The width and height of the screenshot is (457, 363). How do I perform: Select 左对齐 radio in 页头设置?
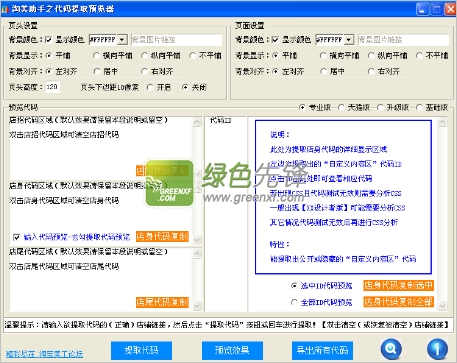point(49,71)
